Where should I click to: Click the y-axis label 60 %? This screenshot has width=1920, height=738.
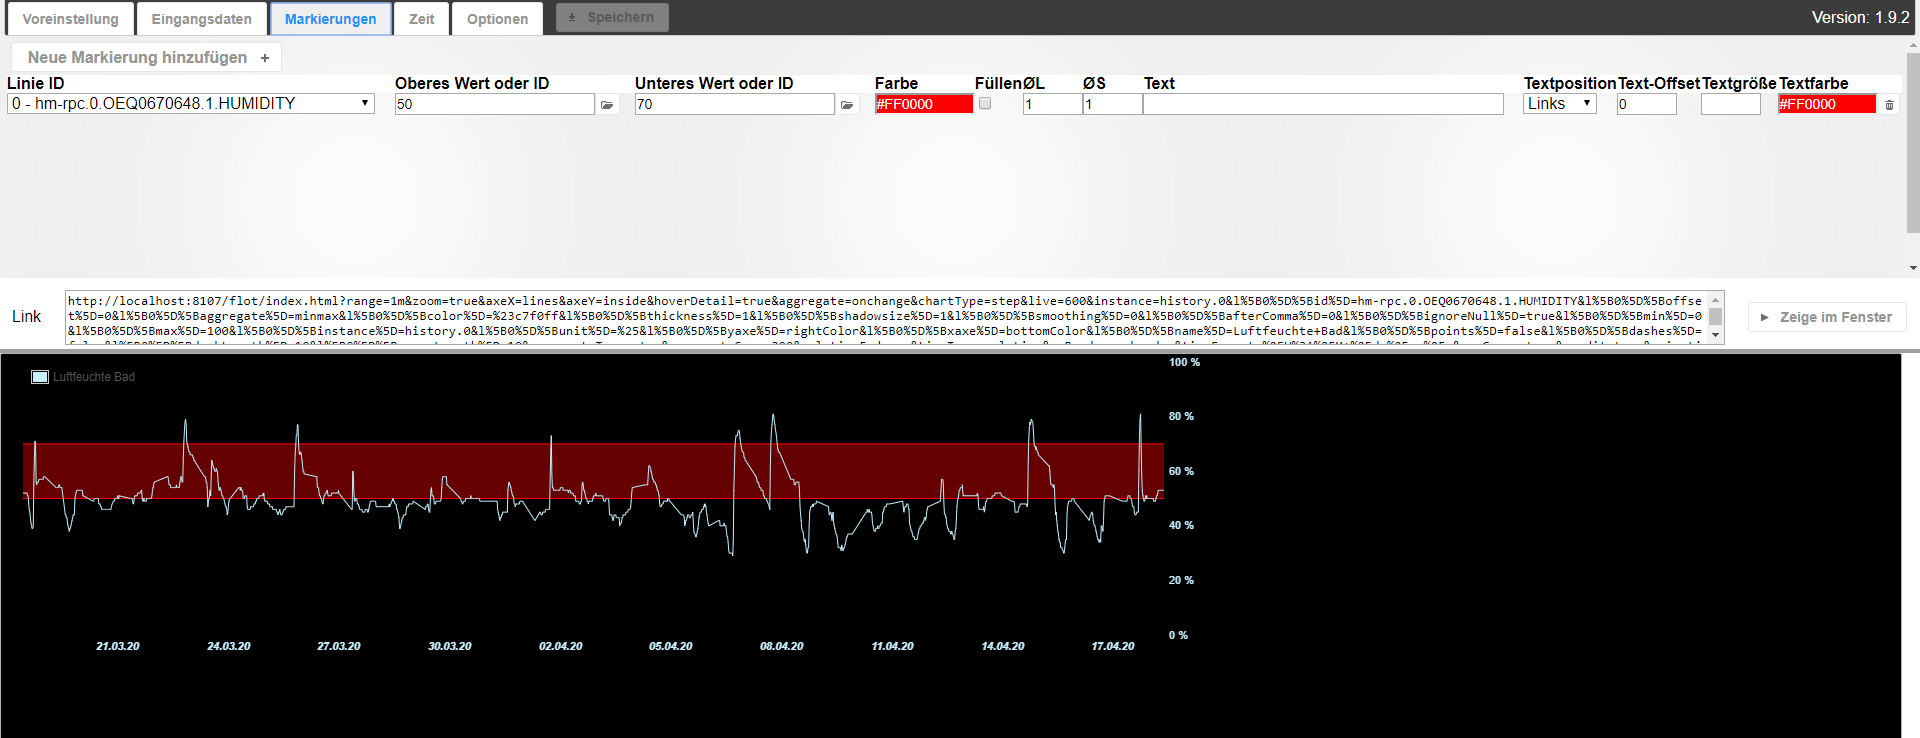1181,471
